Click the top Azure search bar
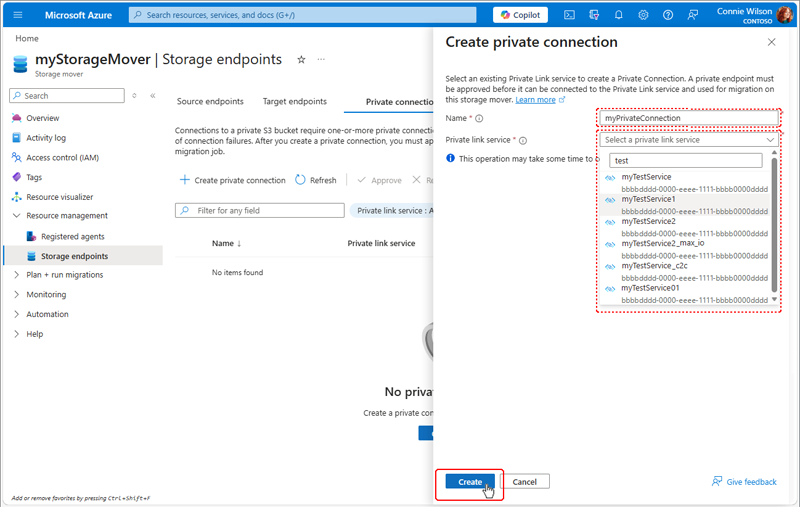The image size is (800, 507). point(303,15)
